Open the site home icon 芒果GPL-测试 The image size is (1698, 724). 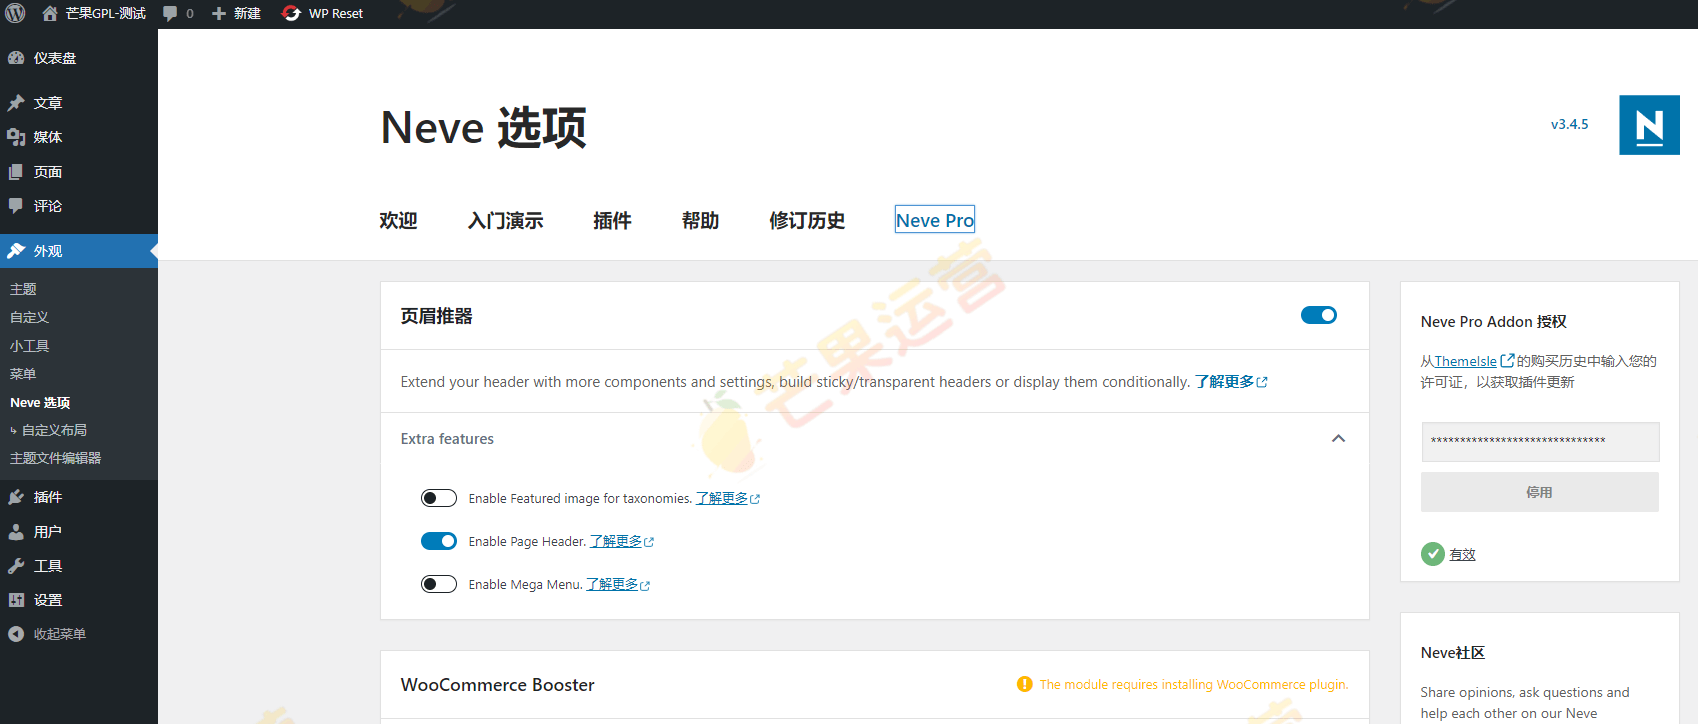pyautogui.click(x=50, y=13)
